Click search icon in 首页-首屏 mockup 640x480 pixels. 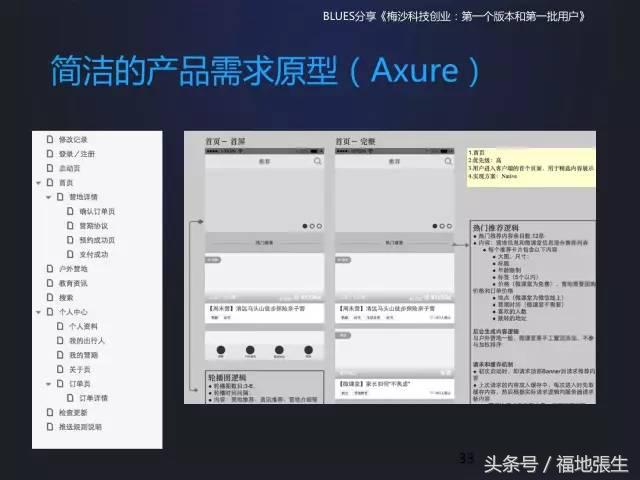(x=318, y=162)
